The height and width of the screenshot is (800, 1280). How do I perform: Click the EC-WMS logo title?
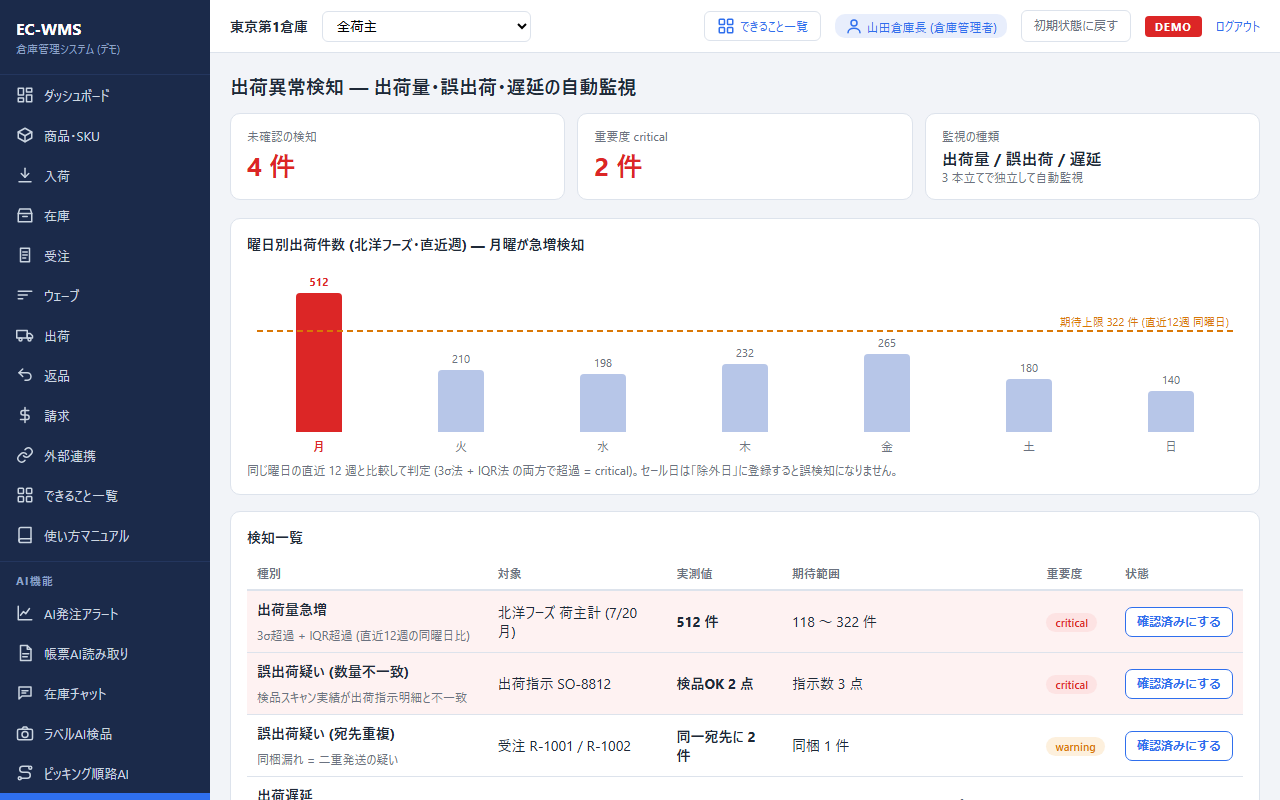[x=48, y=29]
